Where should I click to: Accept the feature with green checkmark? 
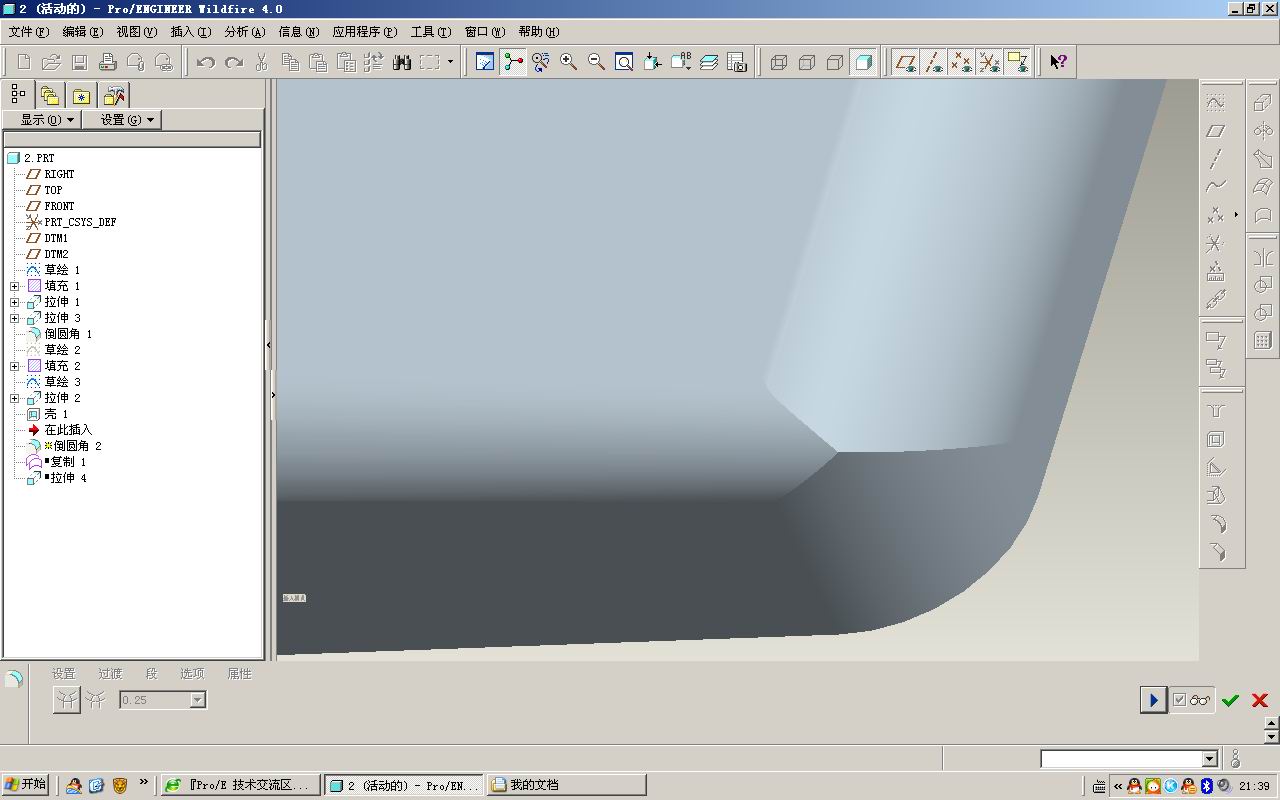click(1230, 700)
